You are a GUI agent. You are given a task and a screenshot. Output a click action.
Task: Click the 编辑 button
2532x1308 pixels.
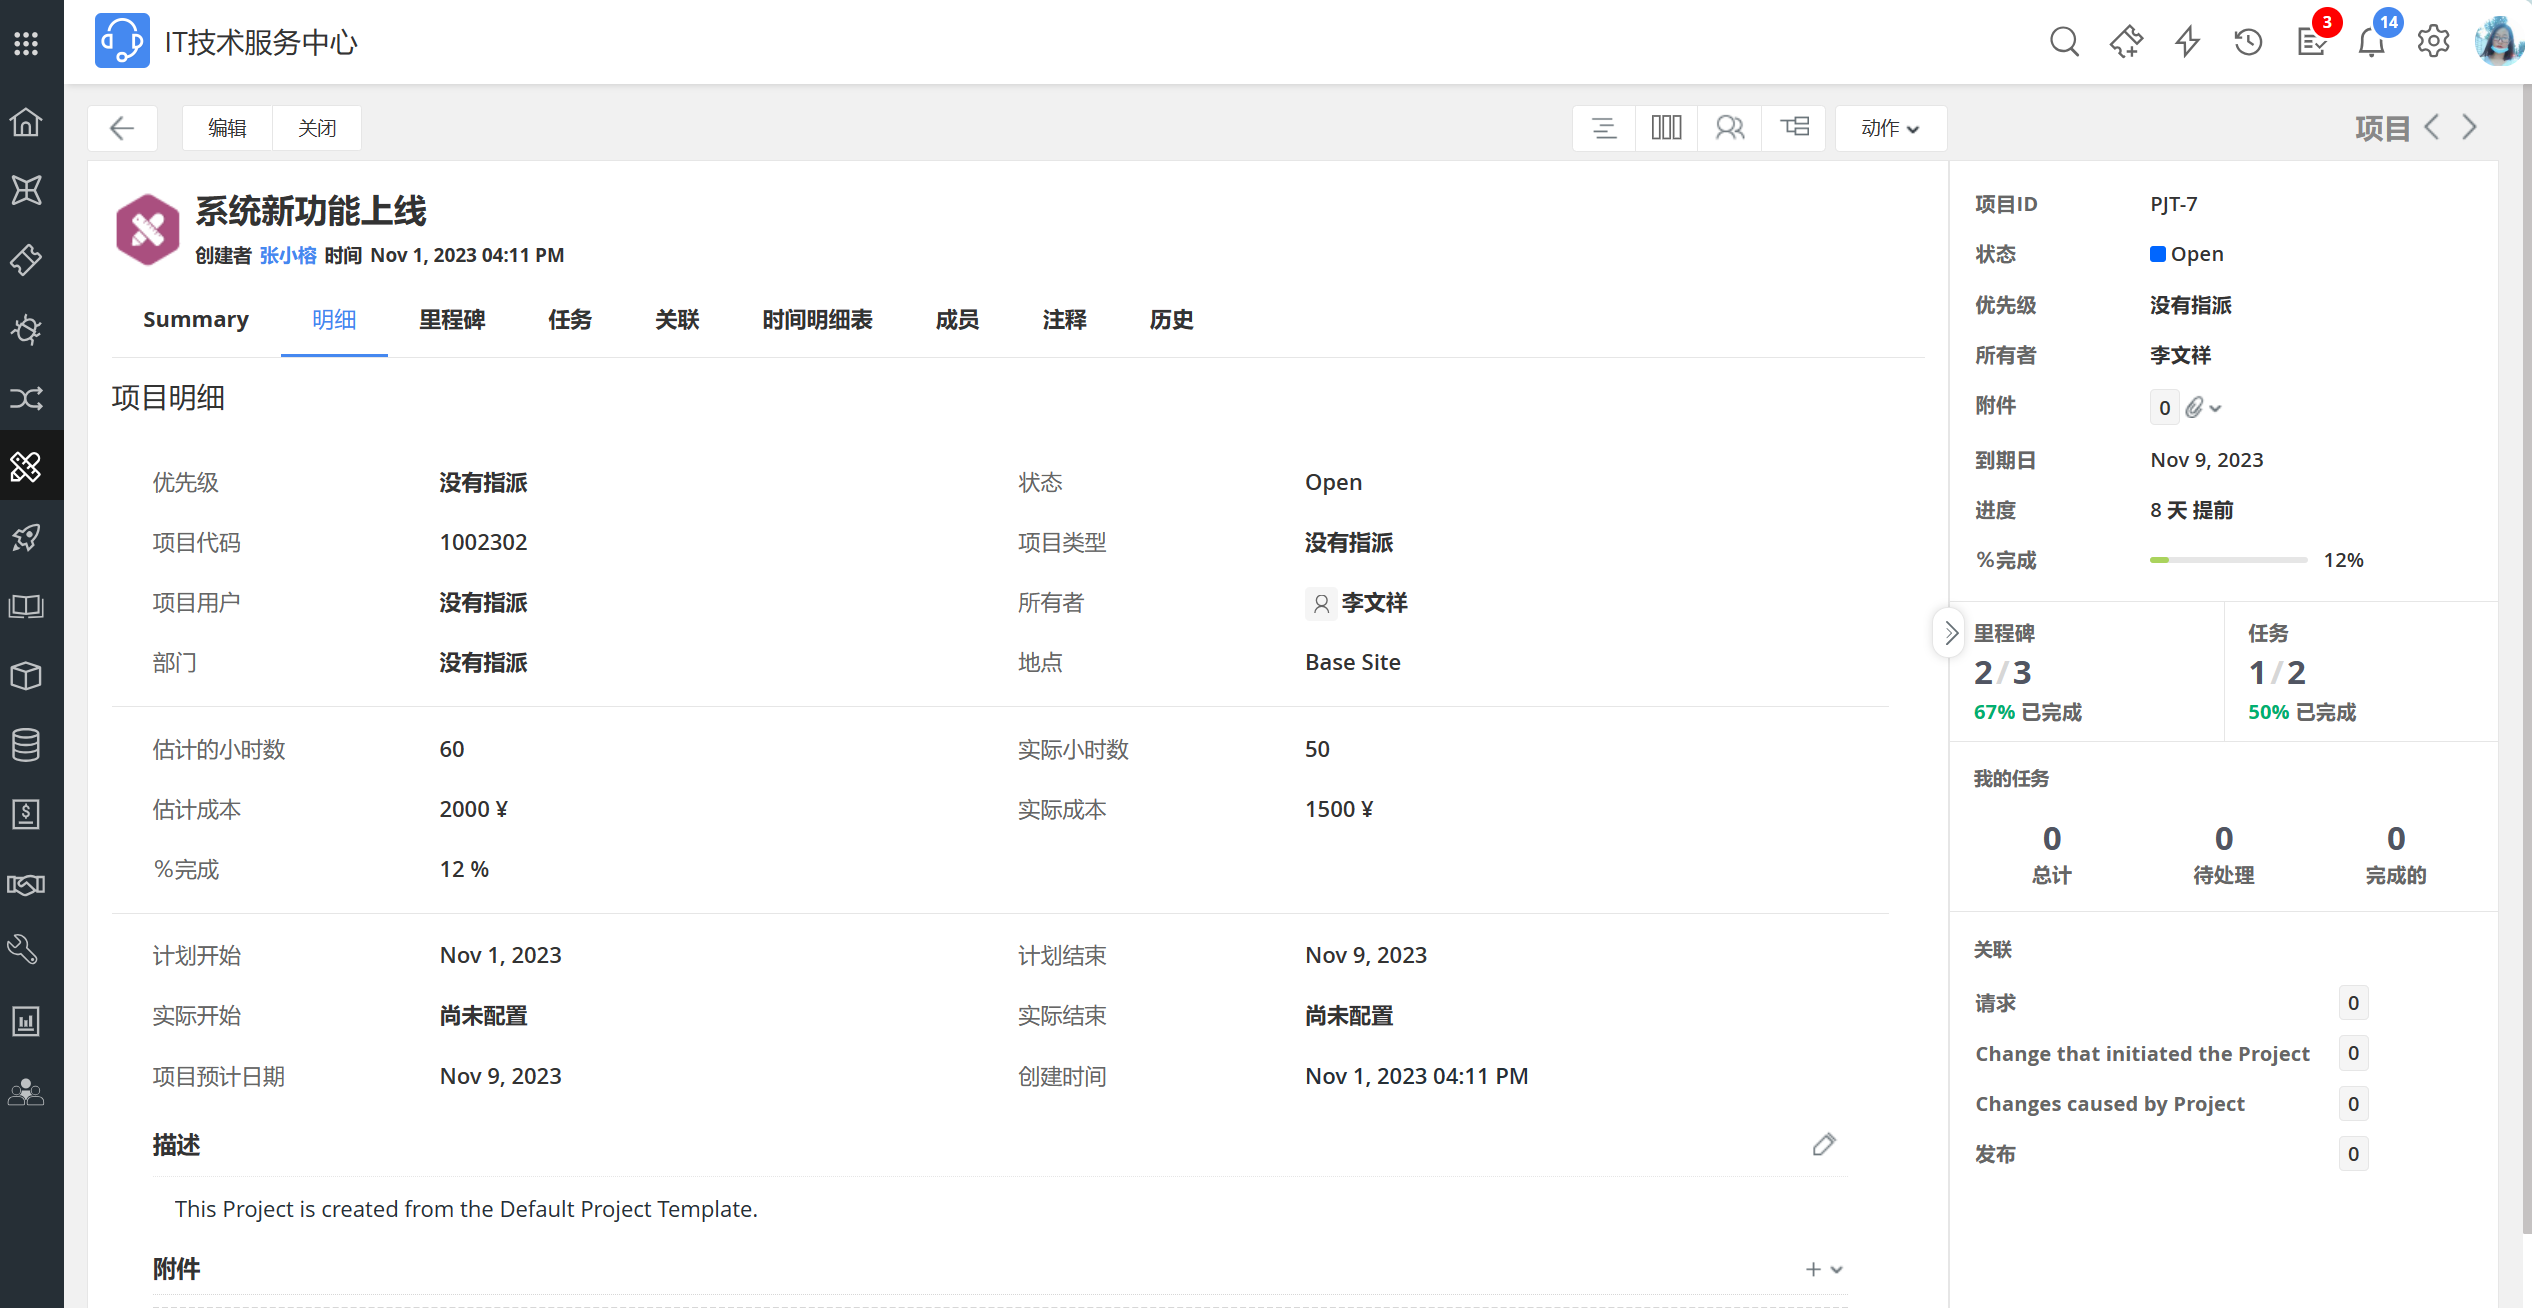pos(227,128)
